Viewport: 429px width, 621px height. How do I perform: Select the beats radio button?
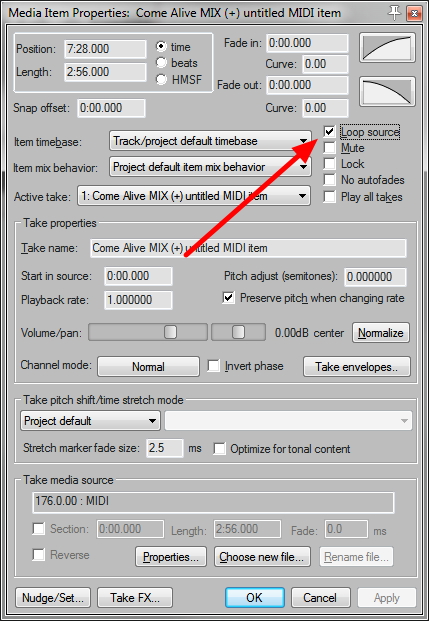click(161, 63)
